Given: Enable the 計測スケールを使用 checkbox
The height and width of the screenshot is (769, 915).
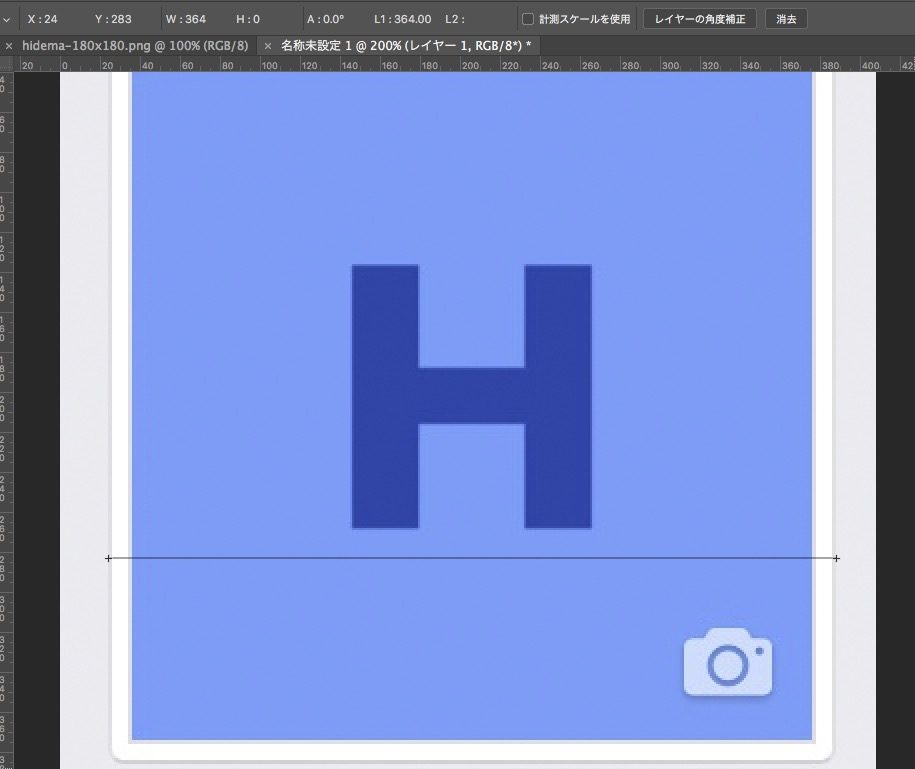Looking at the screenshot, I should point(528,19).
